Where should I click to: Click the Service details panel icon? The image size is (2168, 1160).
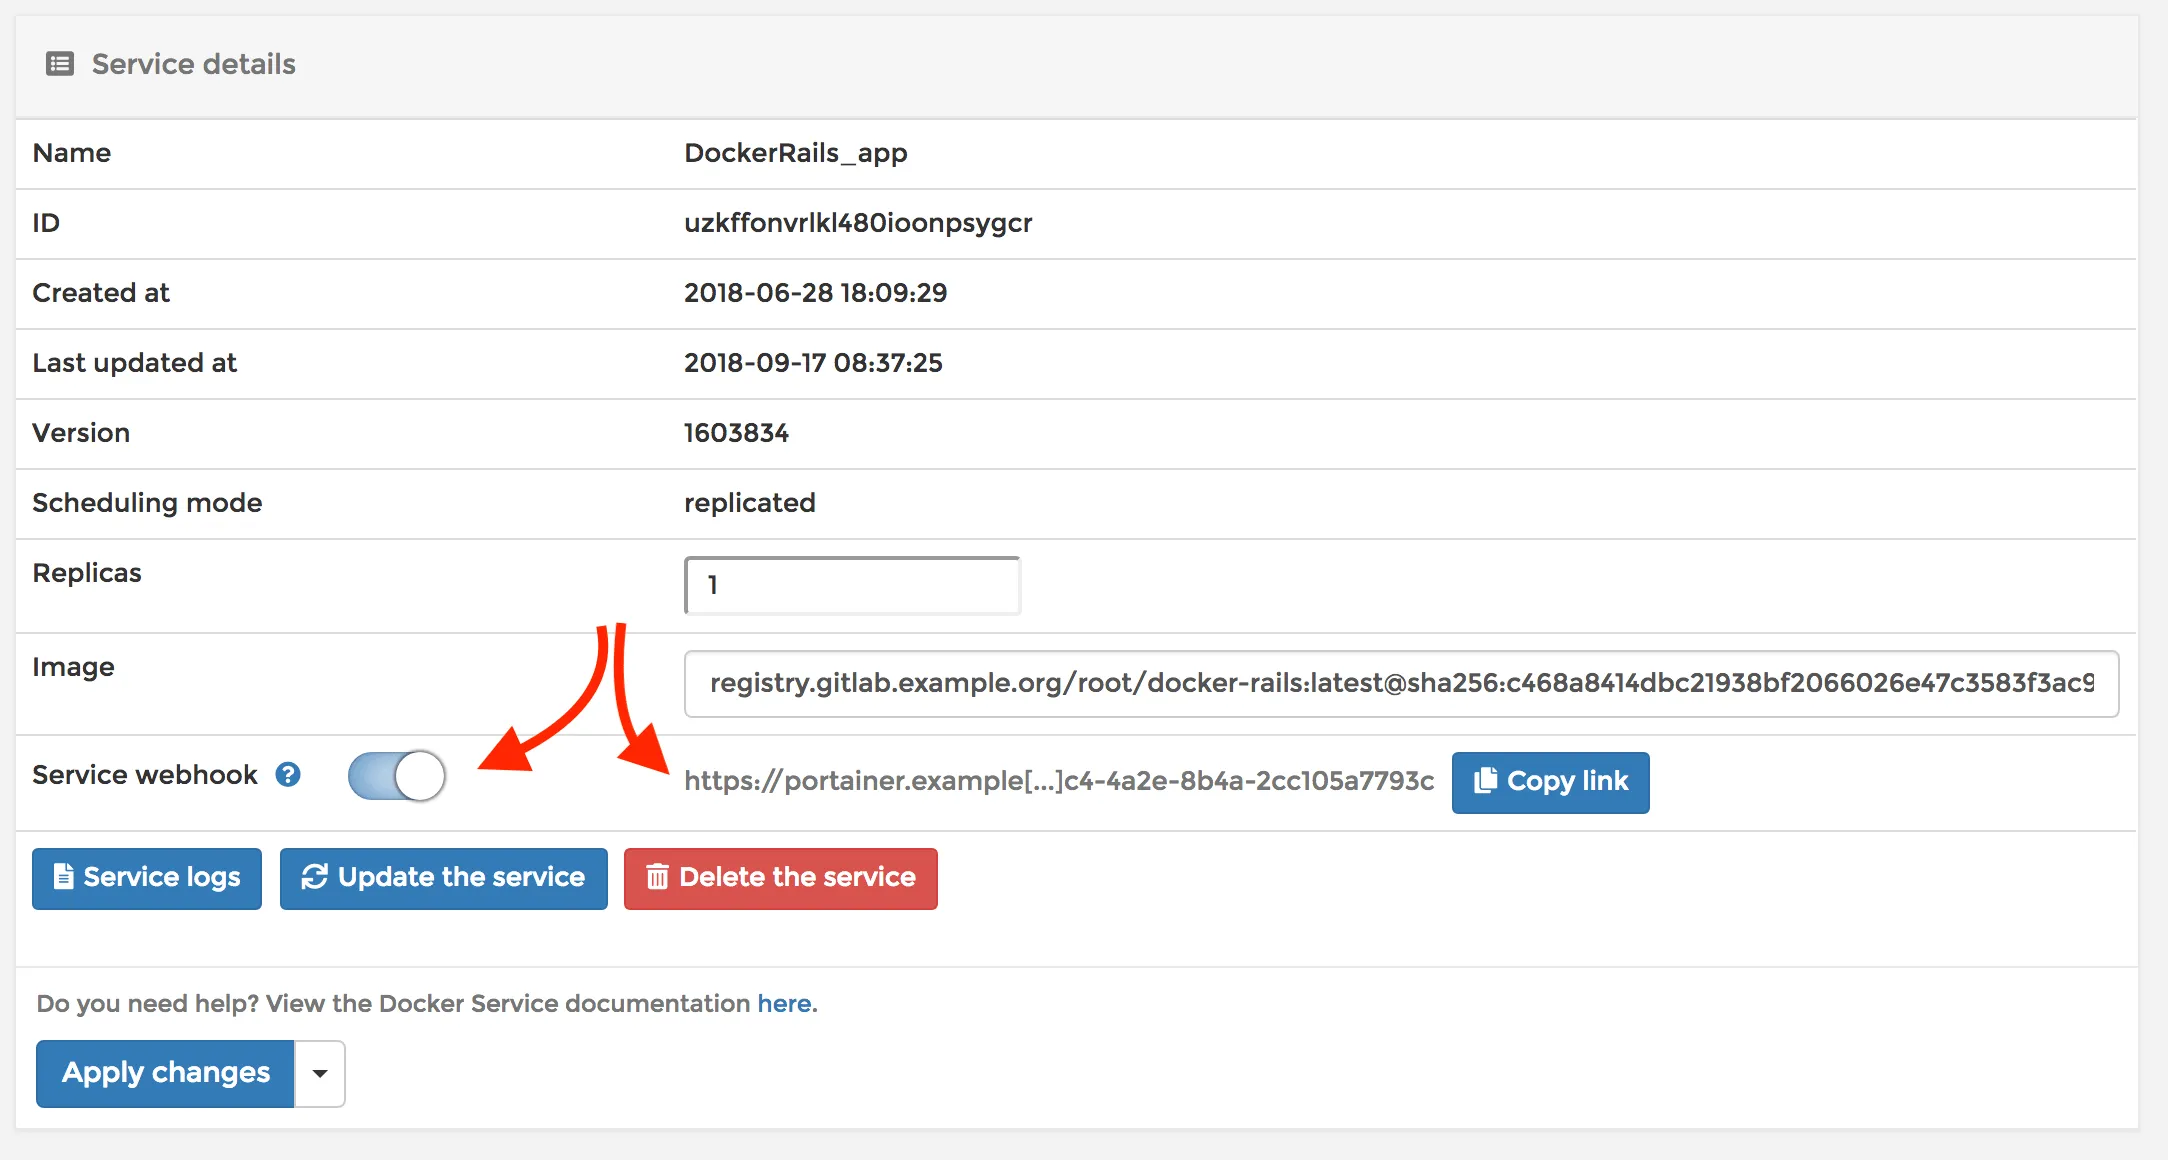[x=59, y=63]
